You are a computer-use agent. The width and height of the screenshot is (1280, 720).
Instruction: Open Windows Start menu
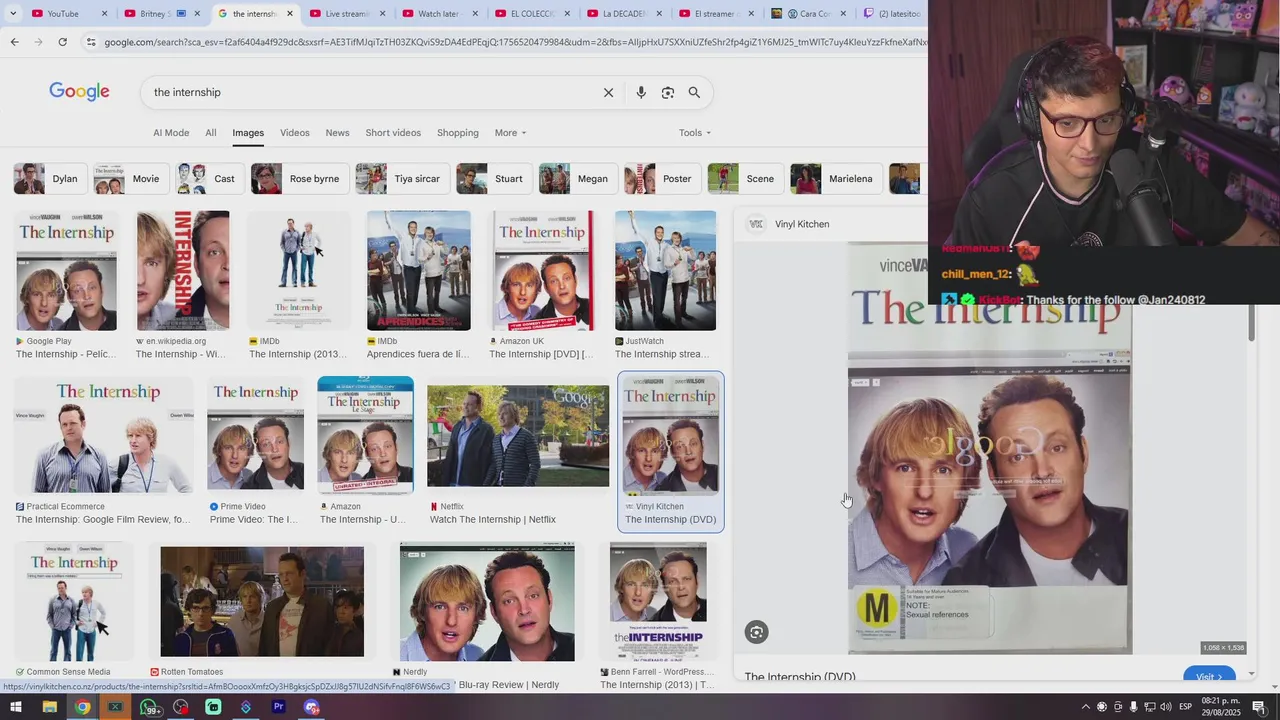[x=16, y=707]
